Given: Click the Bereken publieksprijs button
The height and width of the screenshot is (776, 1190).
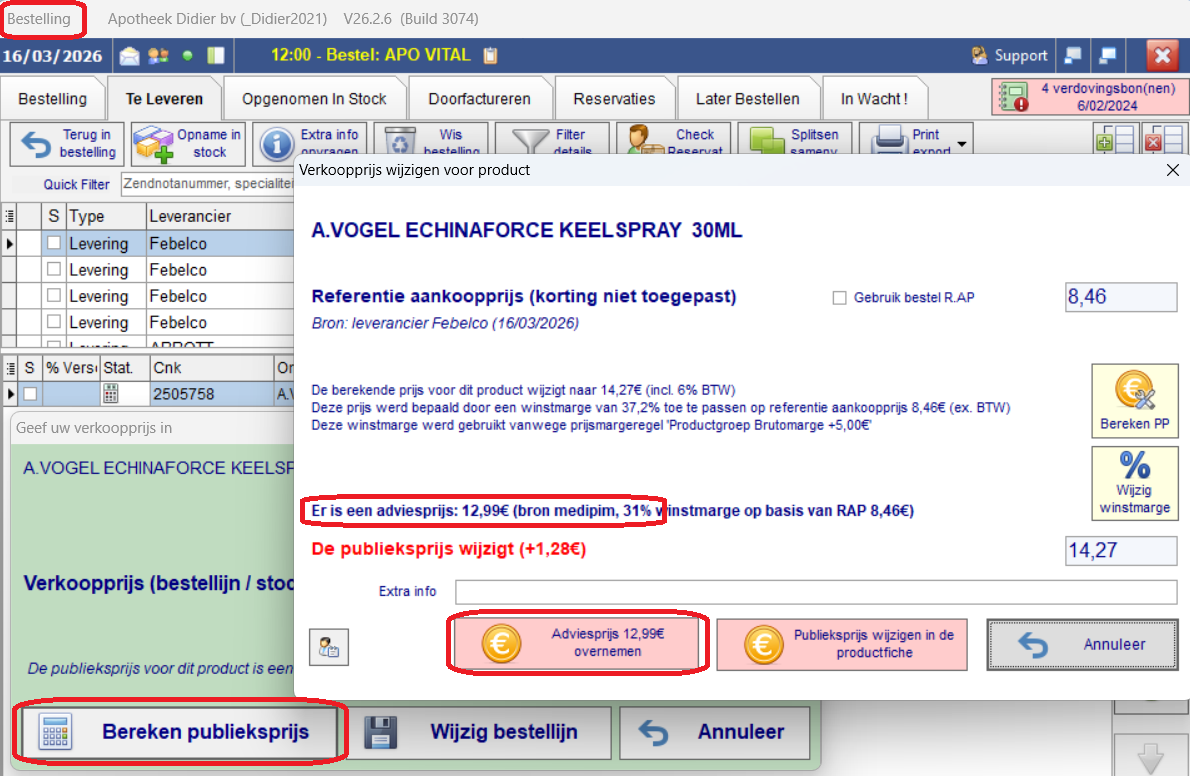Looking at the screenshot, I should 179,732.
